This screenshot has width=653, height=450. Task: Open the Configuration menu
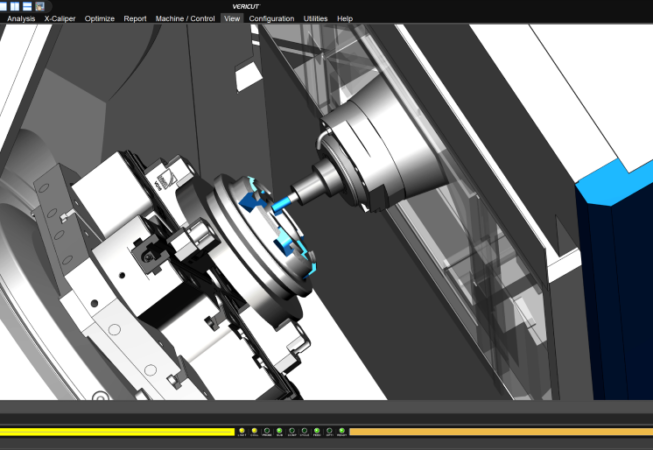[x=271, y=19]
